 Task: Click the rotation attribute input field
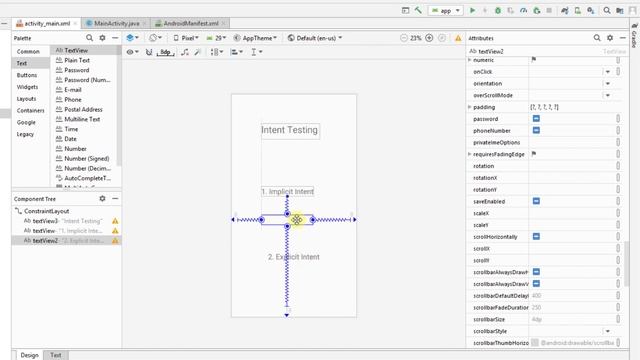(571, 166)
